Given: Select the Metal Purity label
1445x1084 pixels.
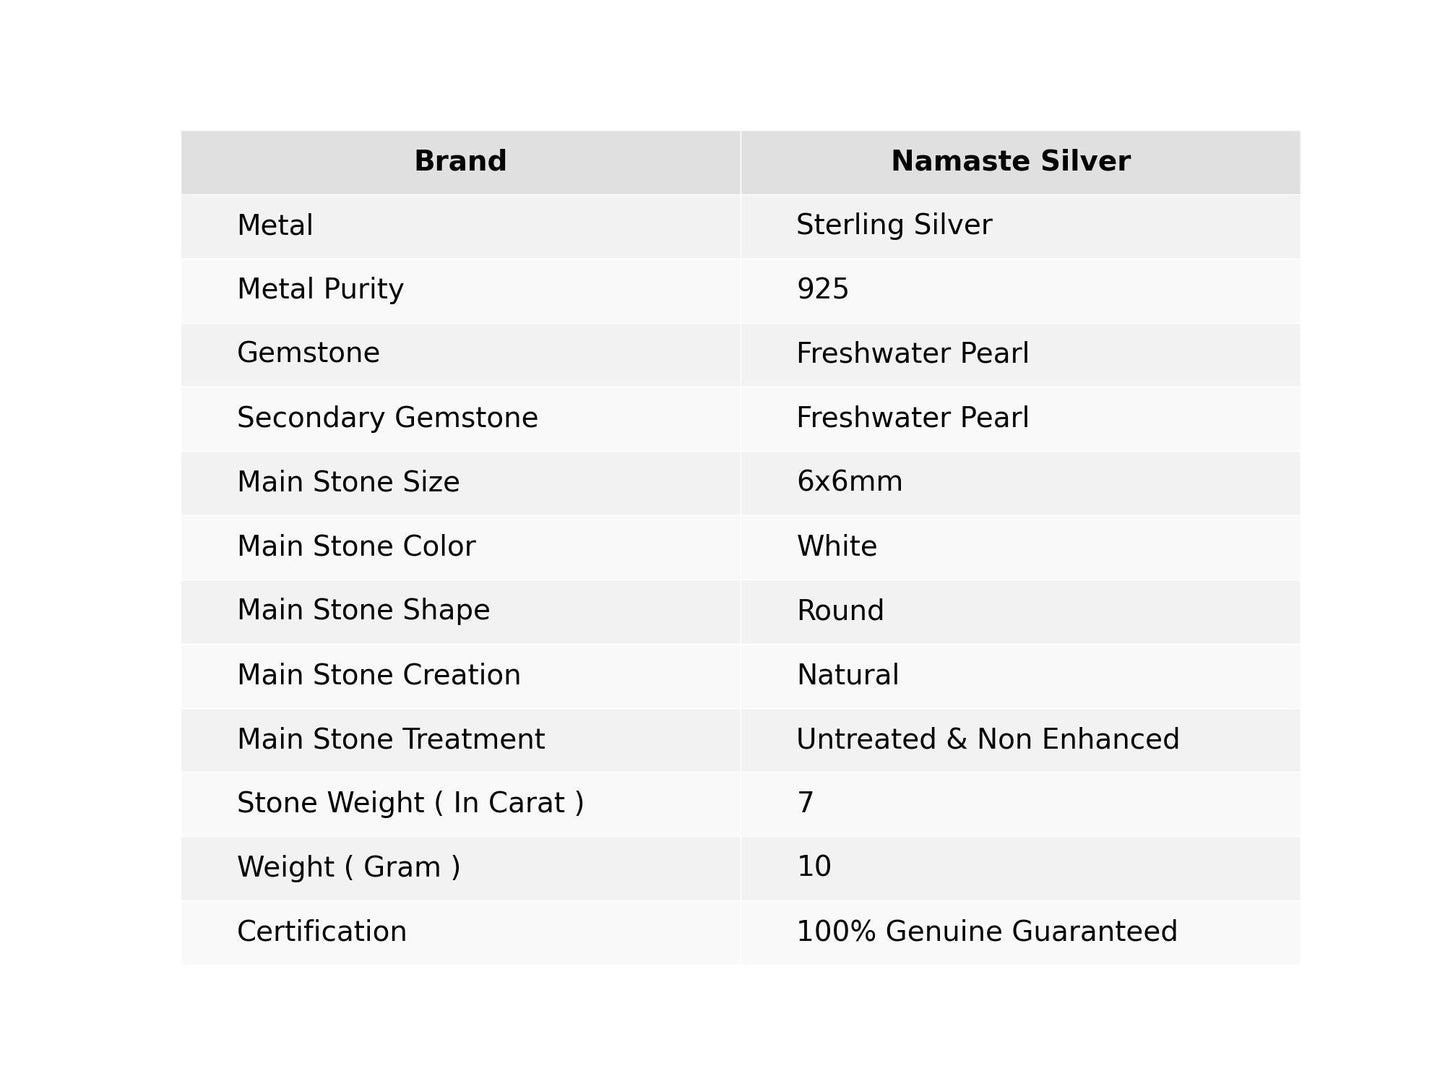Looking at the screenshot, I should (x=320, y=290).
